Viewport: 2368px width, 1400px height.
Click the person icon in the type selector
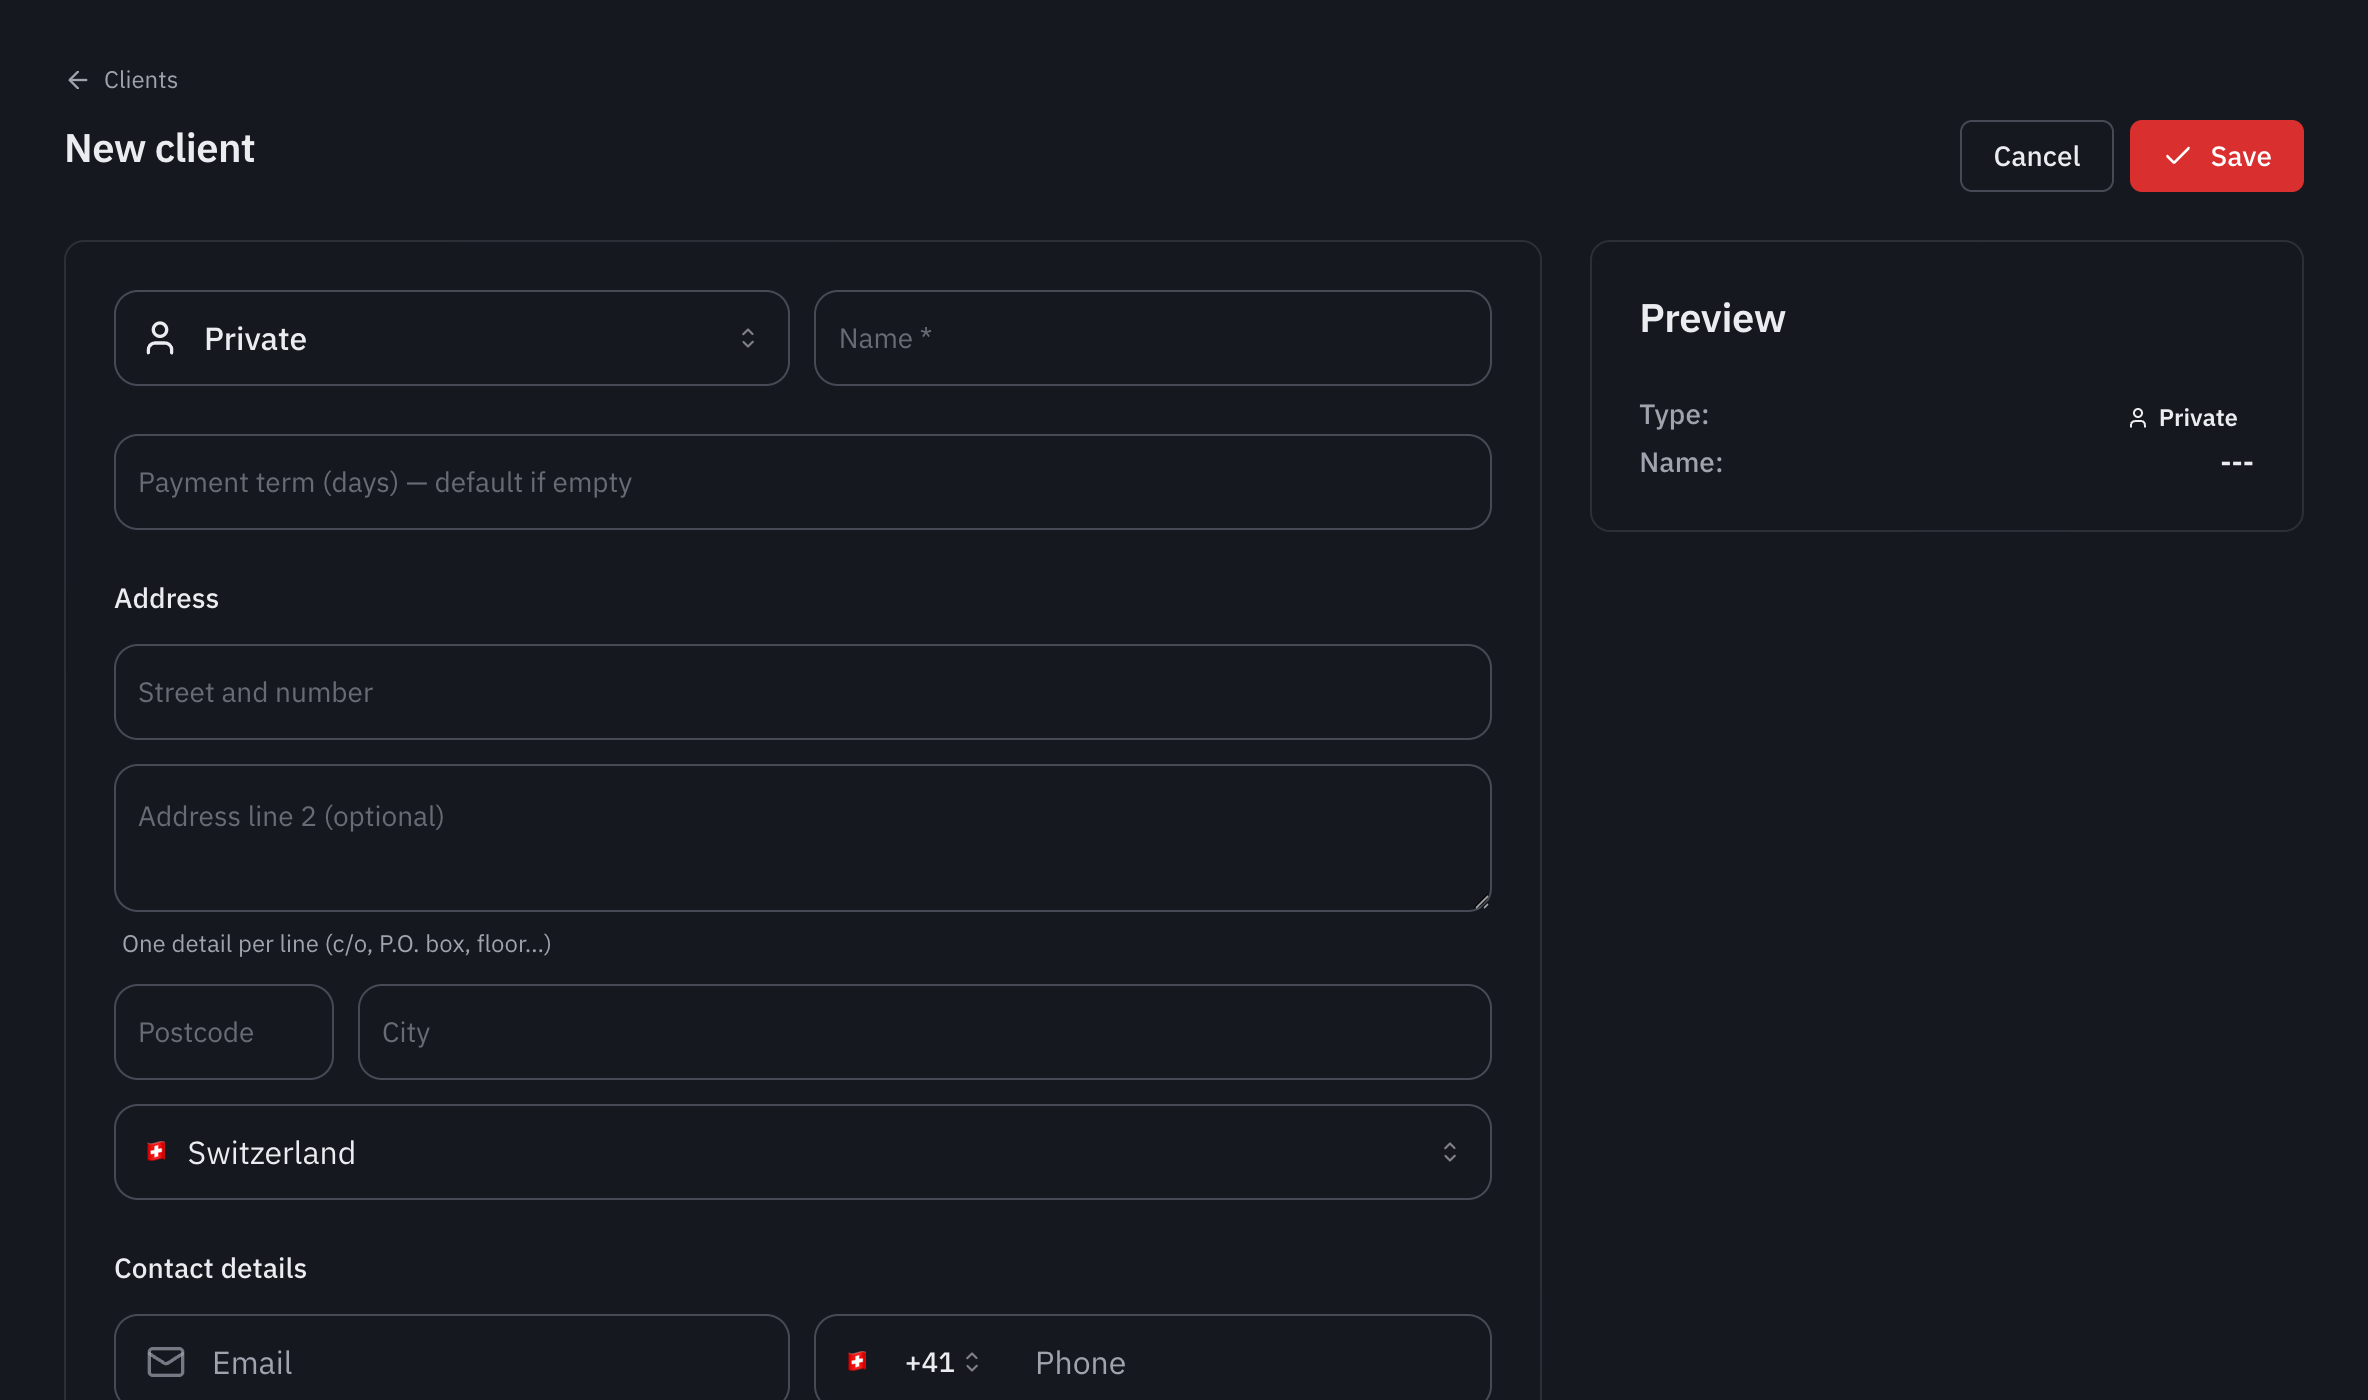coord(160,338)
